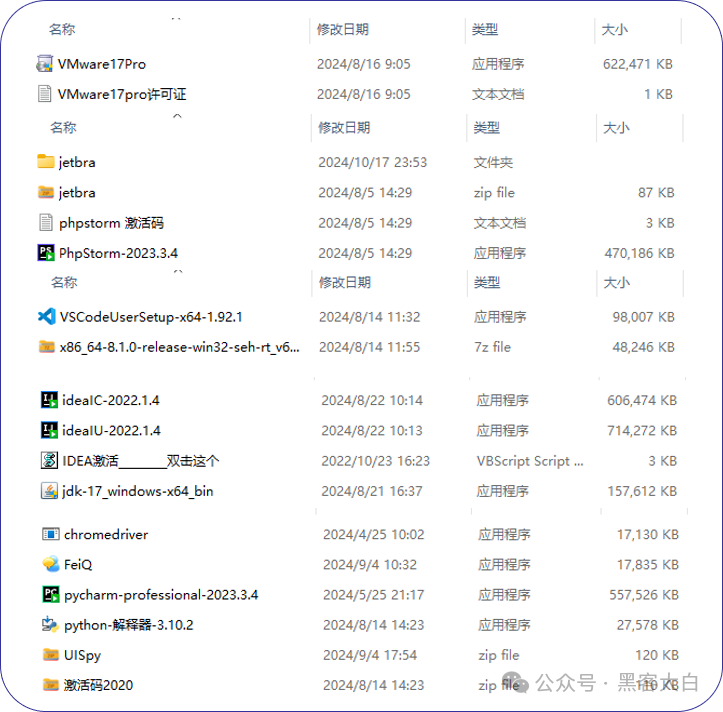Click the size 157,612 KB
This screenshot has width=723, height=712.
[642, 491]
